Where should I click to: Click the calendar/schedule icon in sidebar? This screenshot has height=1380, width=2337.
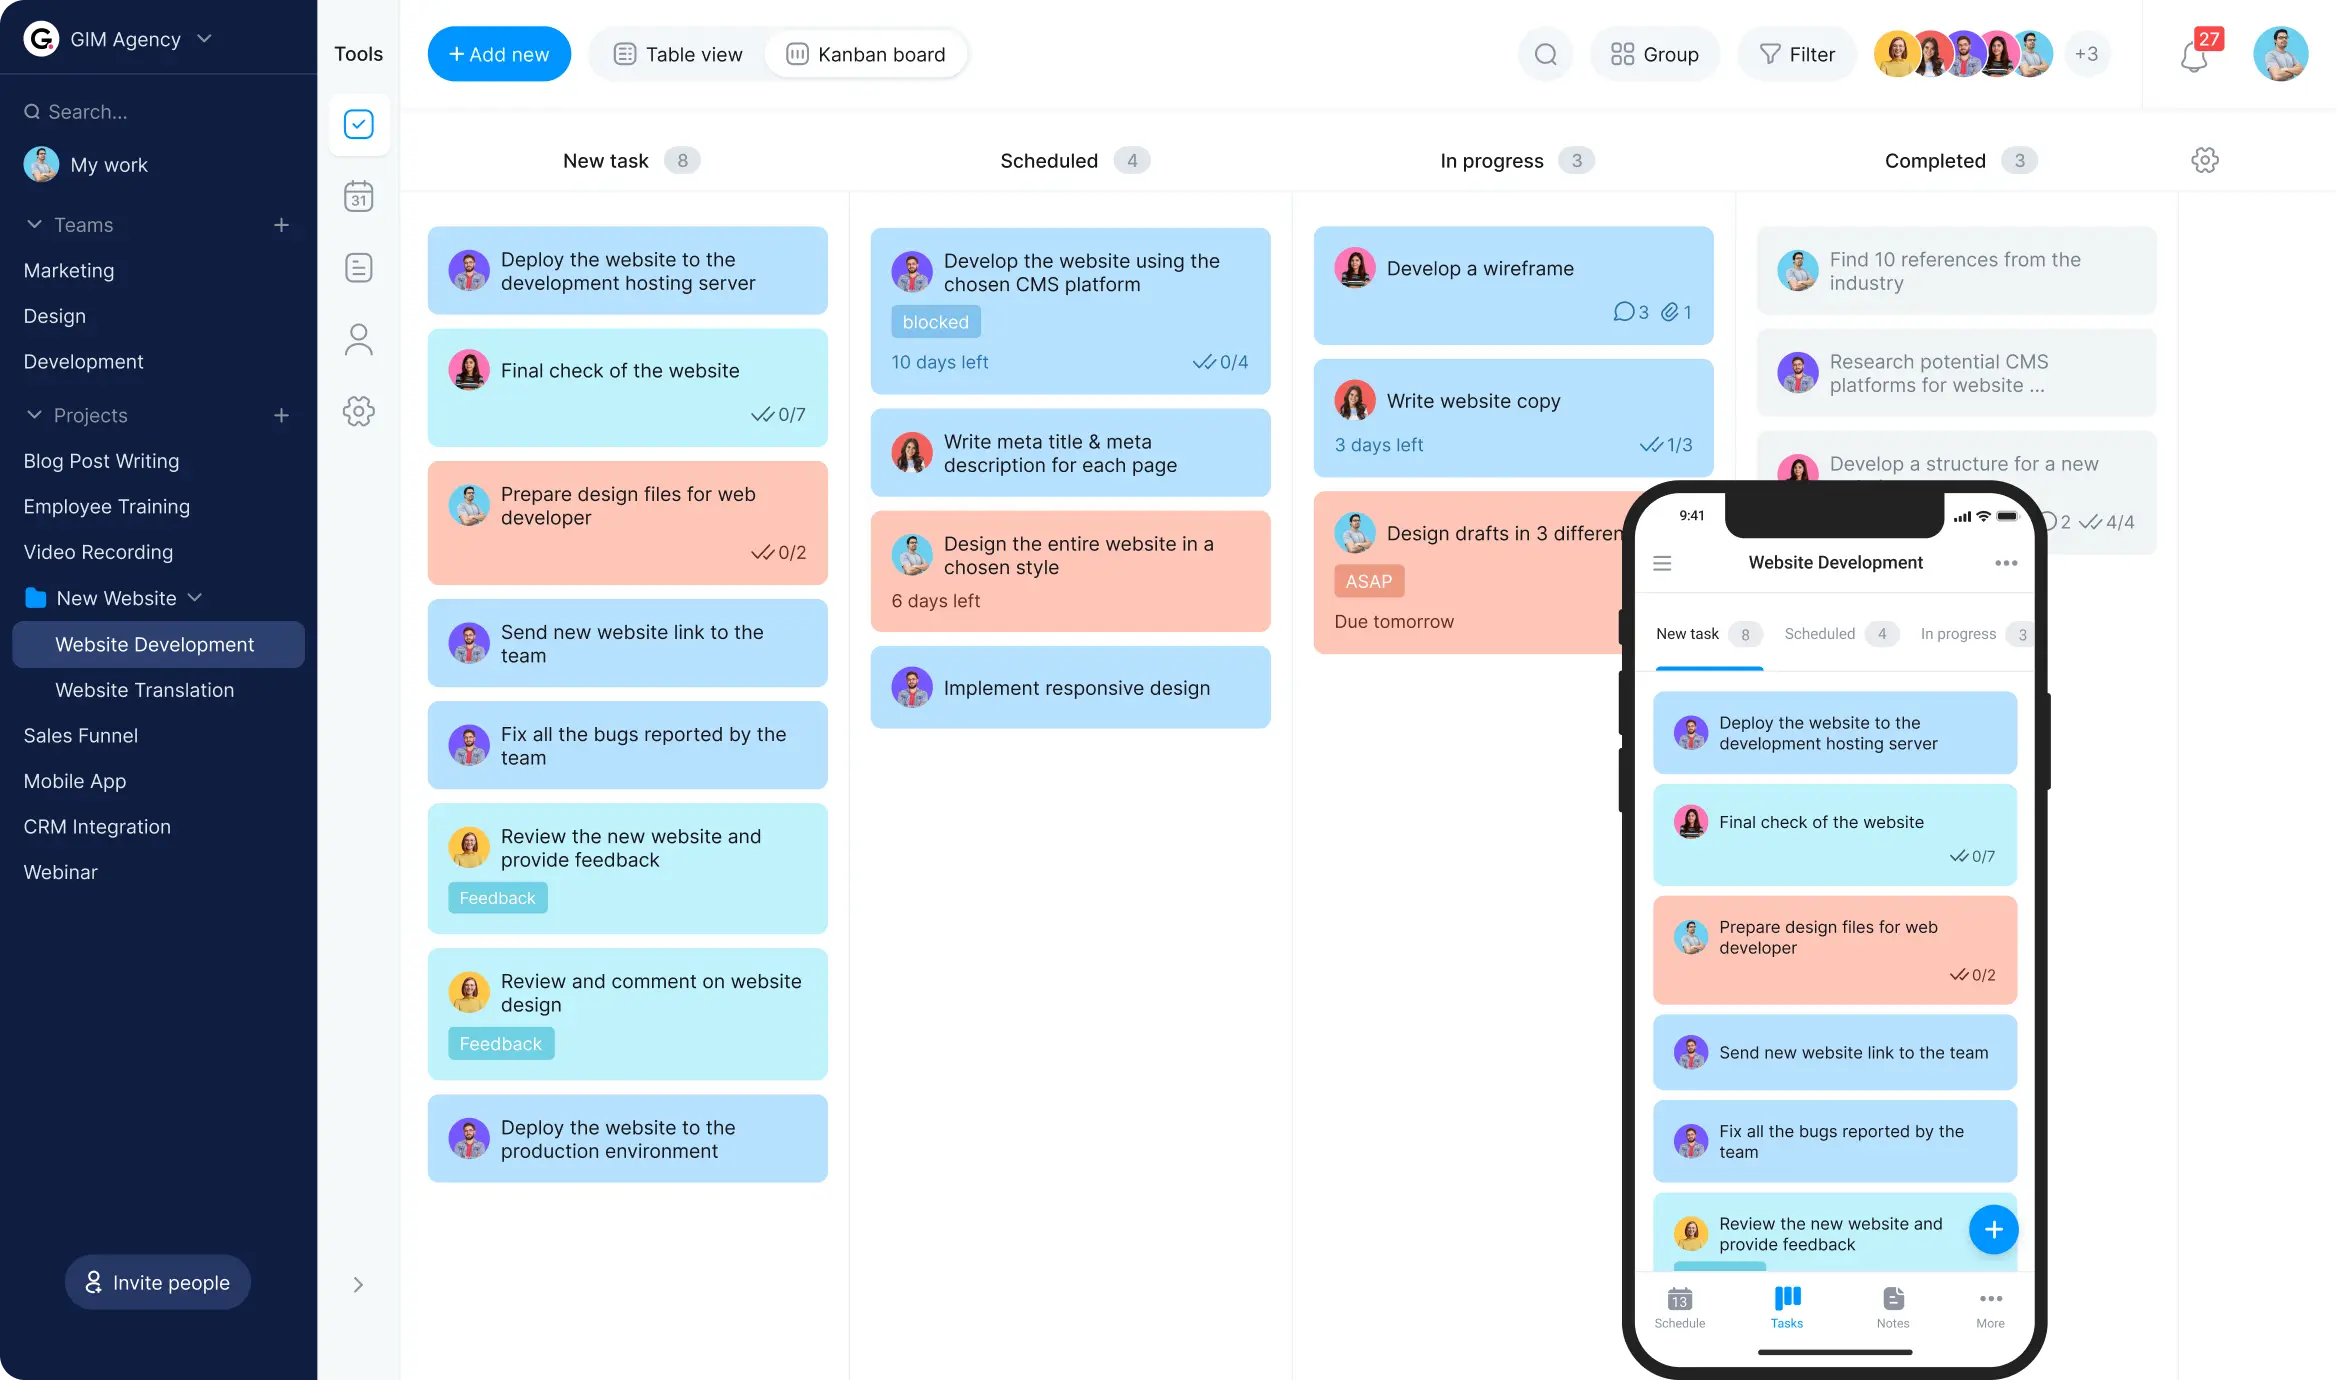click(x=358, y=197)
